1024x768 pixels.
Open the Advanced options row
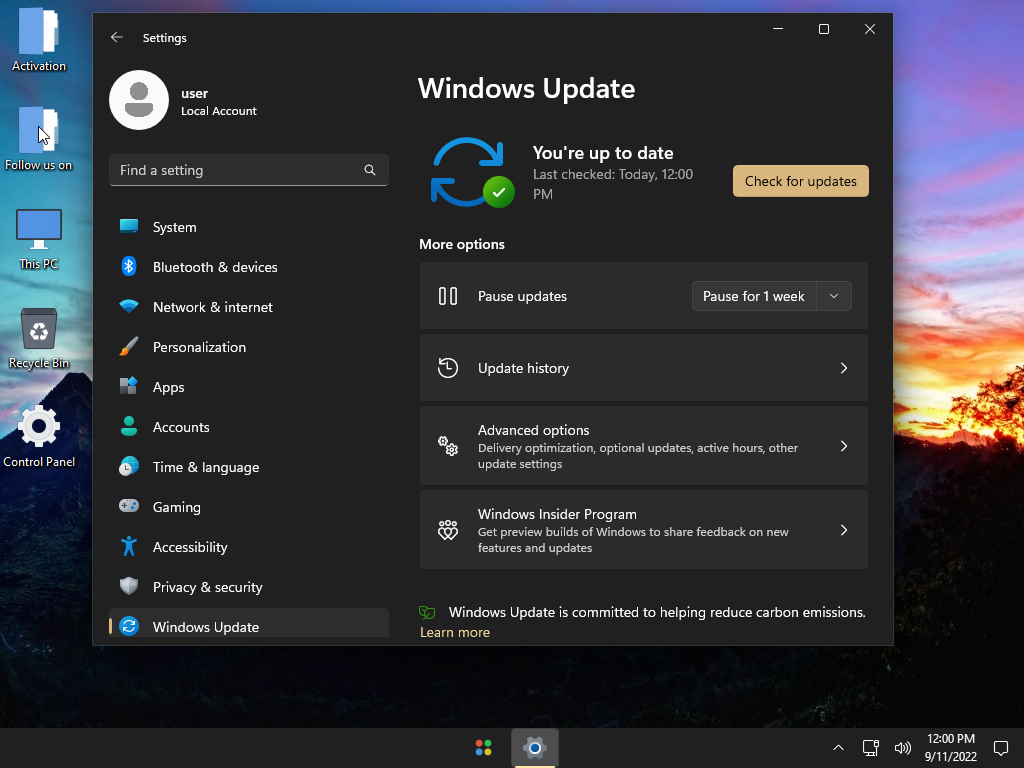point(643,446)
